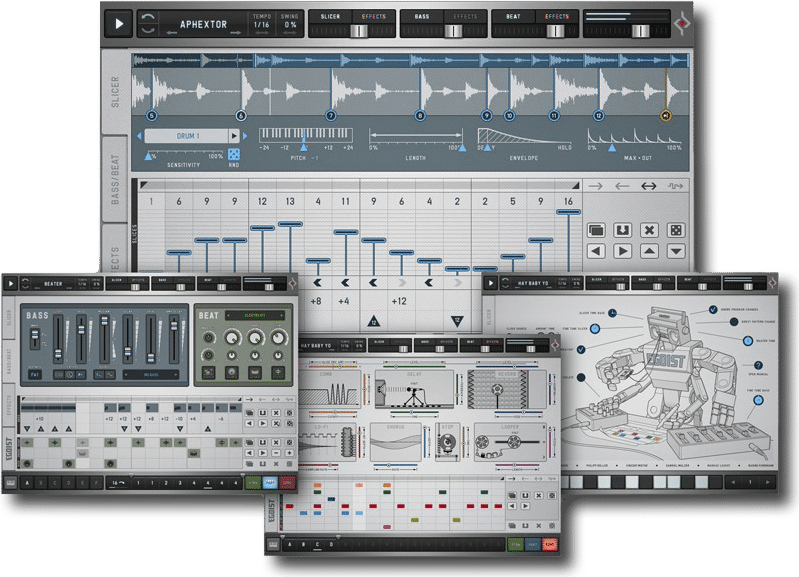Shift slicer pattern right
The image size is (799, 577).
click(622, 251)
